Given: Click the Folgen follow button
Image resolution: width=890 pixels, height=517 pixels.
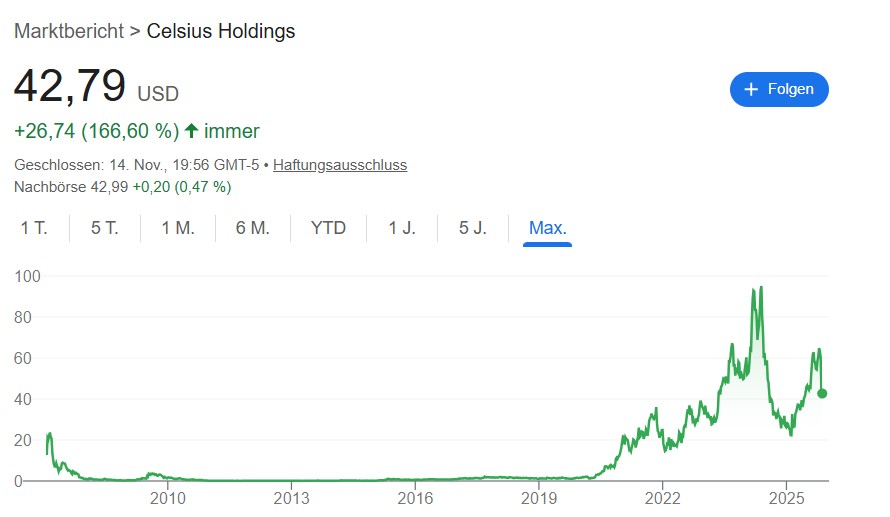Looking at the screenshot, I should tap(779, 89).
